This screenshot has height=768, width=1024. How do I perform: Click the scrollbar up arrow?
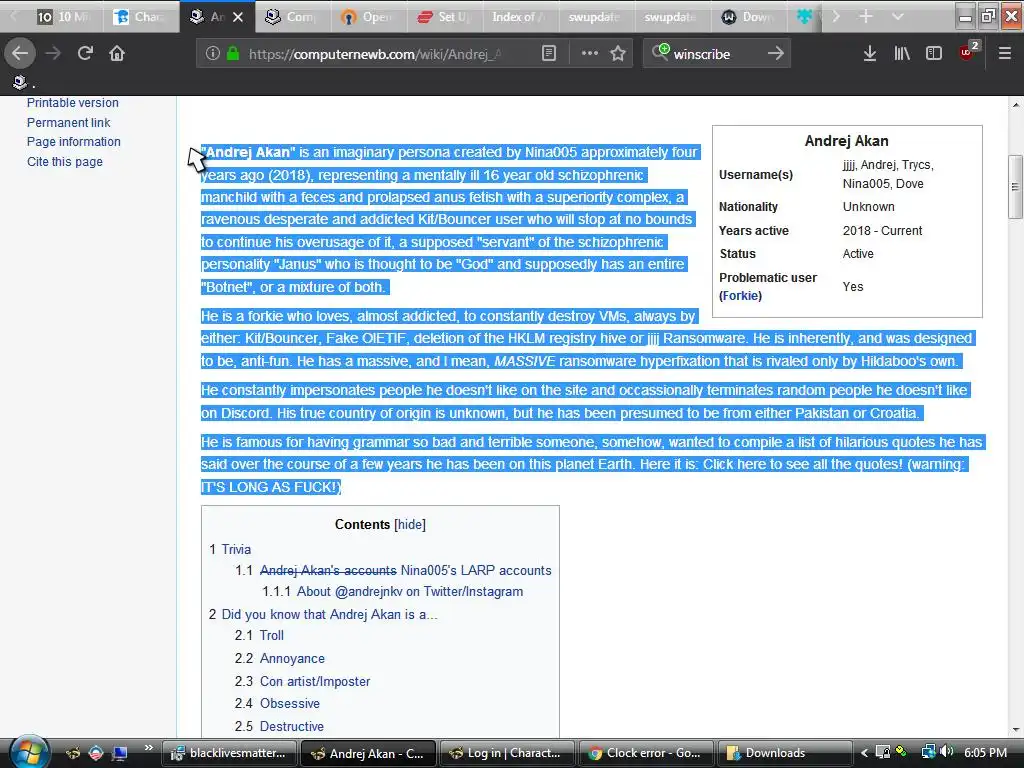[1016, 104]
